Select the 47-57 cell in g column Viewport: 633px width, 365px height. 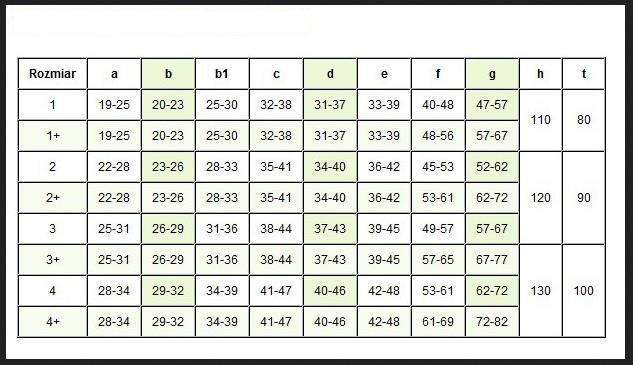click(x=492, y=105)
